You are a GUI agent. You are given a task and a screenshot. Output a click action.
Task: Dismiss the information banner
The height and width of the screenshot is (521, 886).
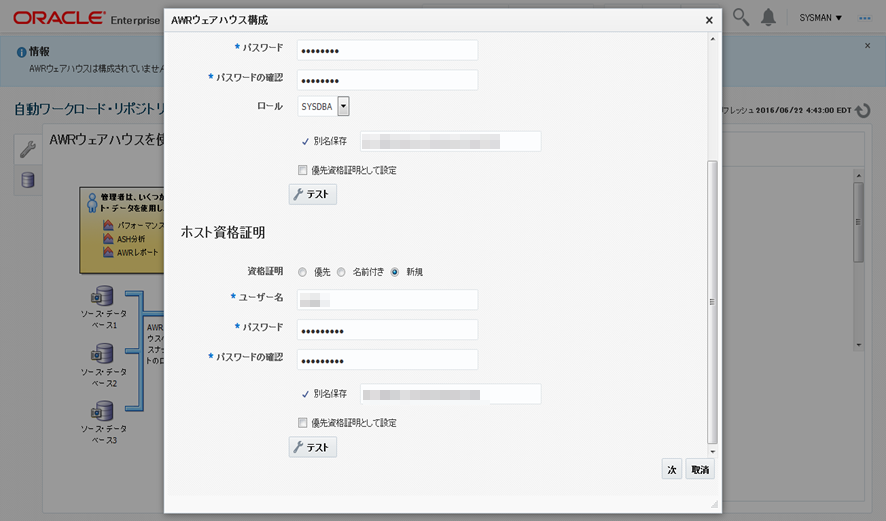(867, 46)
